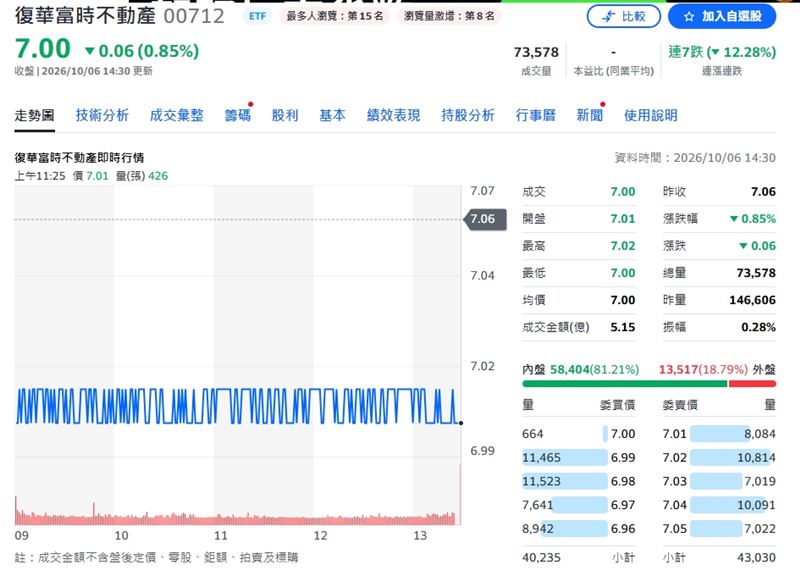Click the 比較 compare button

point(623,16)
